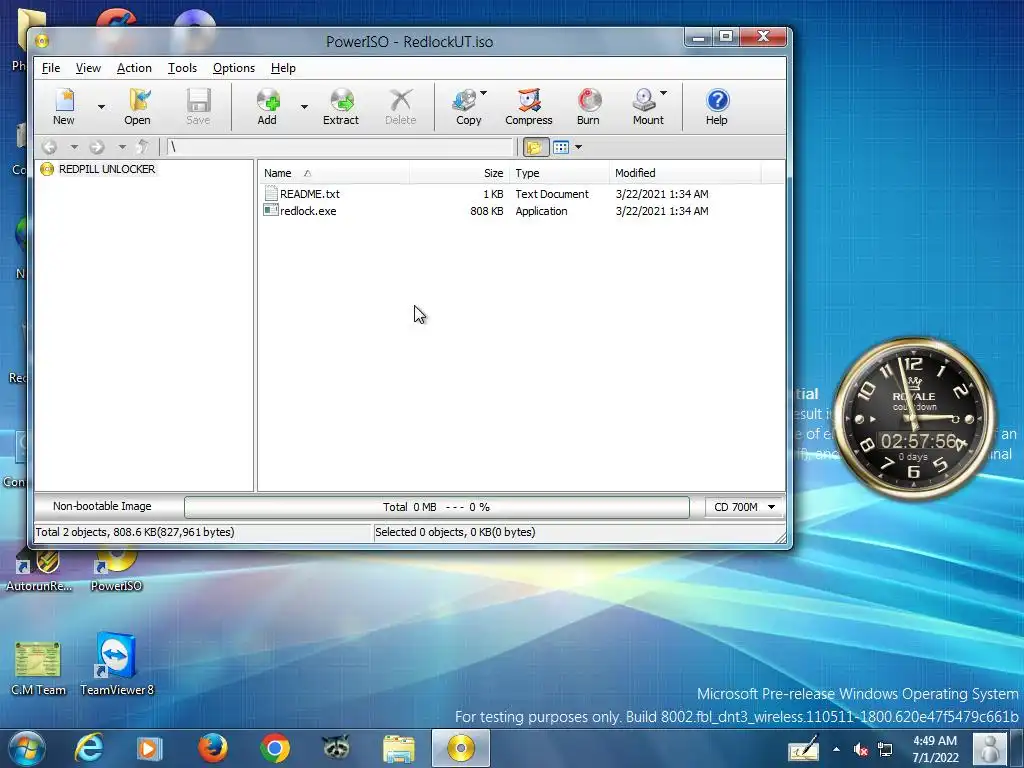This screenshot has height=768, width=1024.
Task: Click Non-bootable Image status label
Action: (x=102, y=506)
